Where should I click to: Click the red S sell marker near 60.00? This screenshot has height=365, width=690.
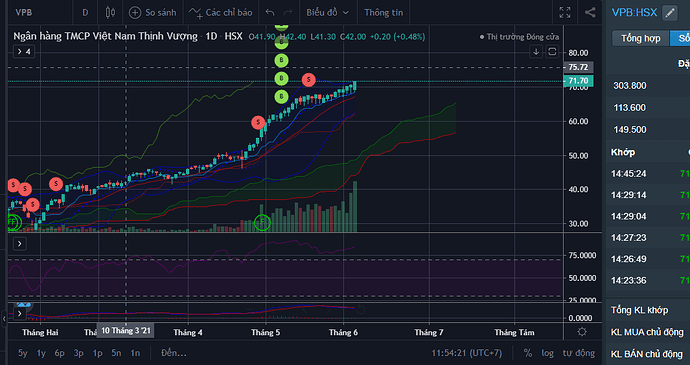click(258, 122)
